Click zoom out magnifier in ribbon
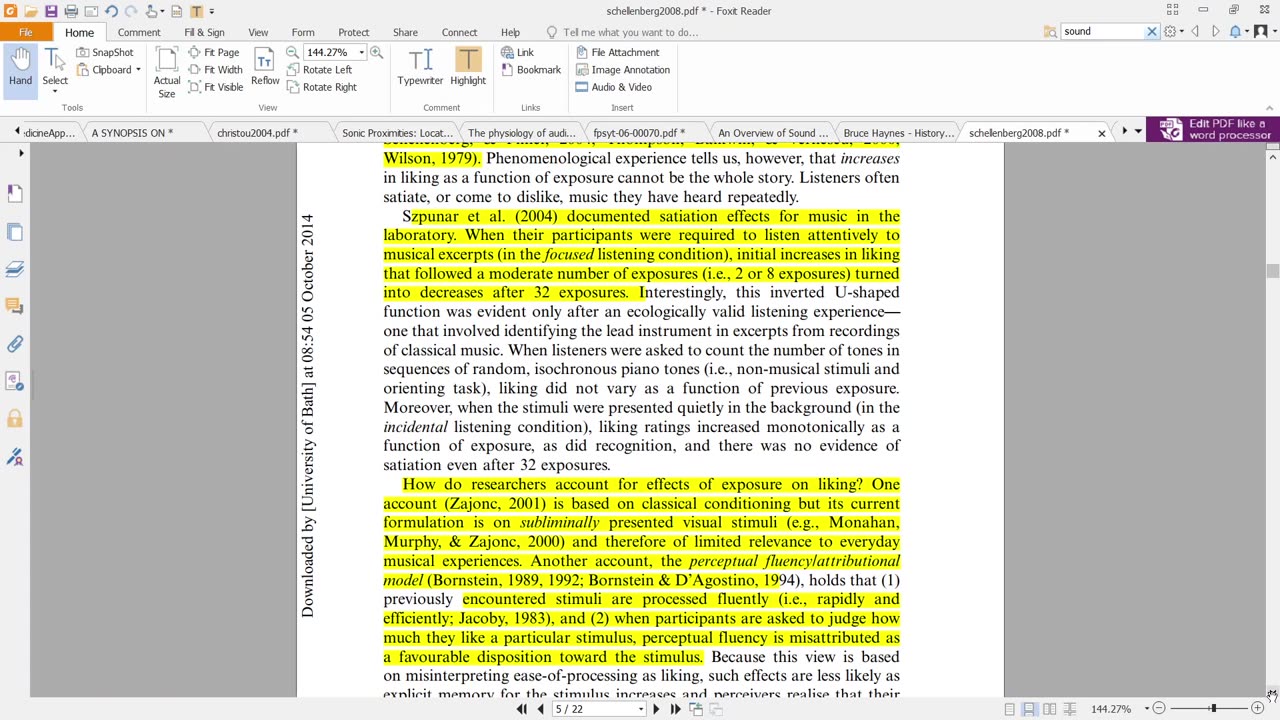Image resolution: width=1280 pixels, height=720 pixels. 292,52
